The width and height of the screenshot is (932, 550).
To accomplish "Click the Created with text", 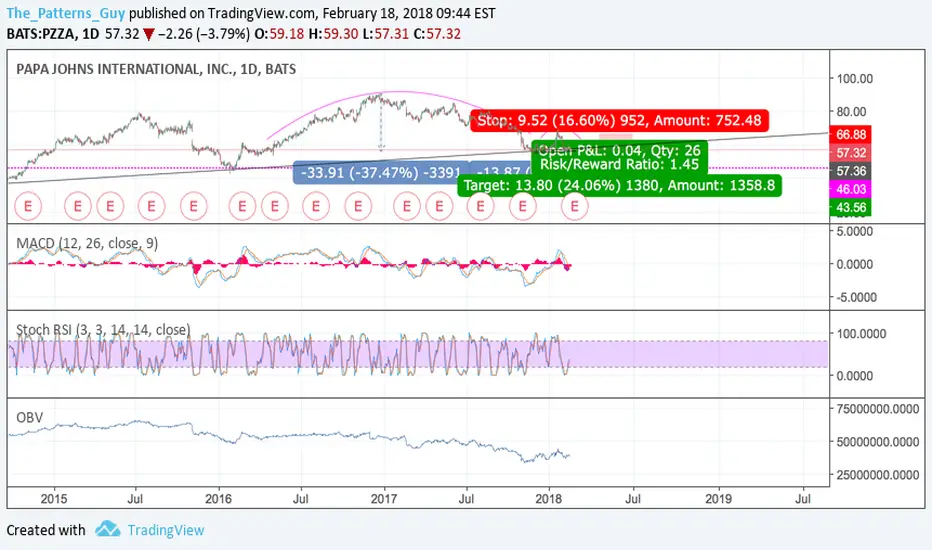I will 46,530.
